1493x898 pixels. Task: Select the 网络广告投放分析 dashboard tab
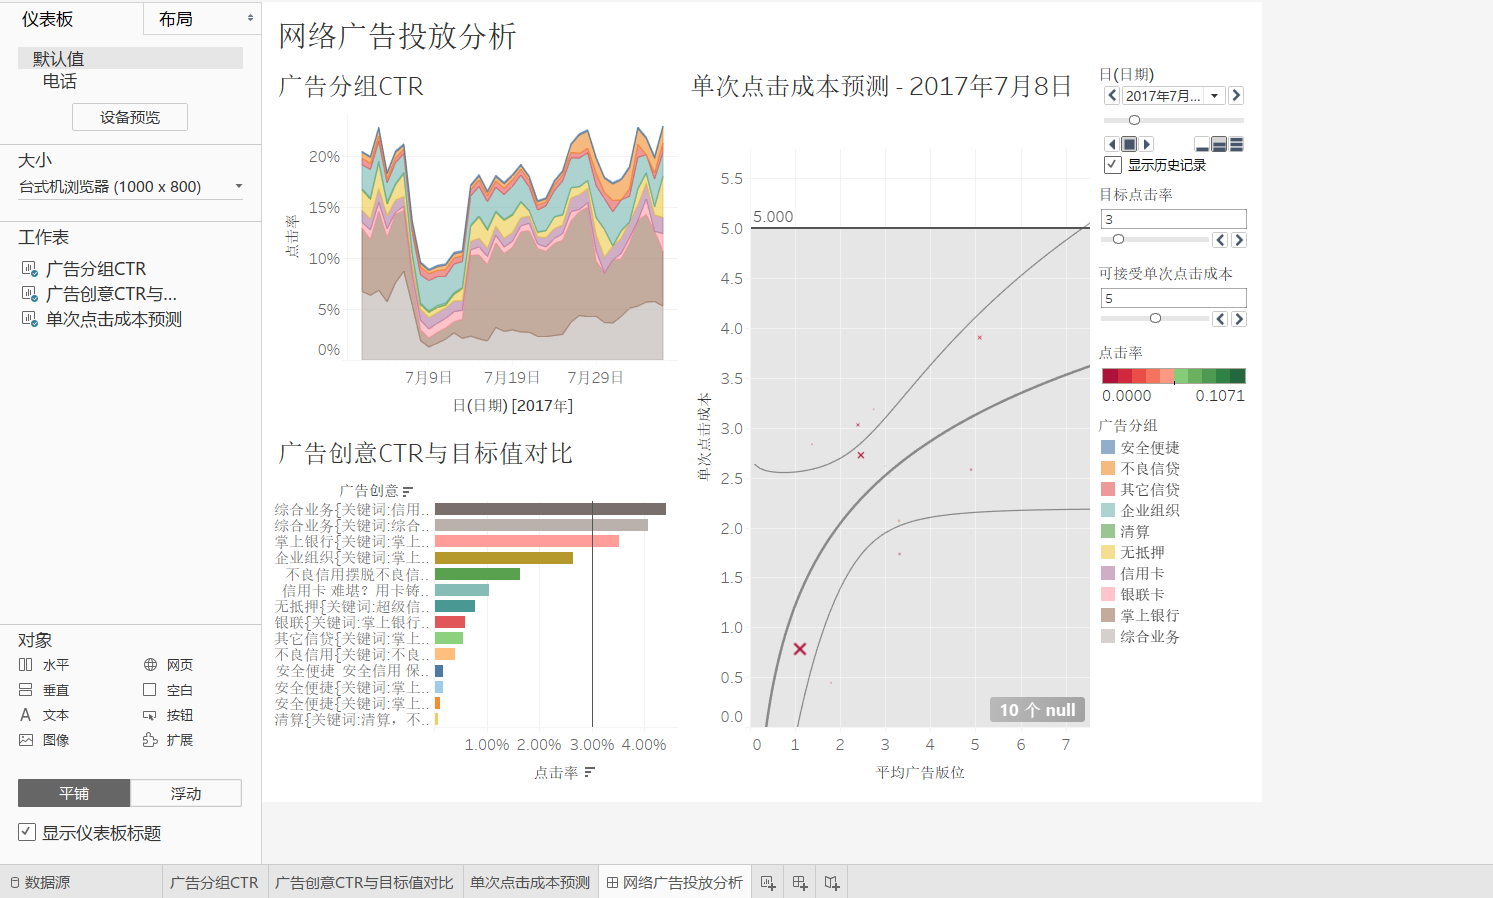tap(674, 882)
